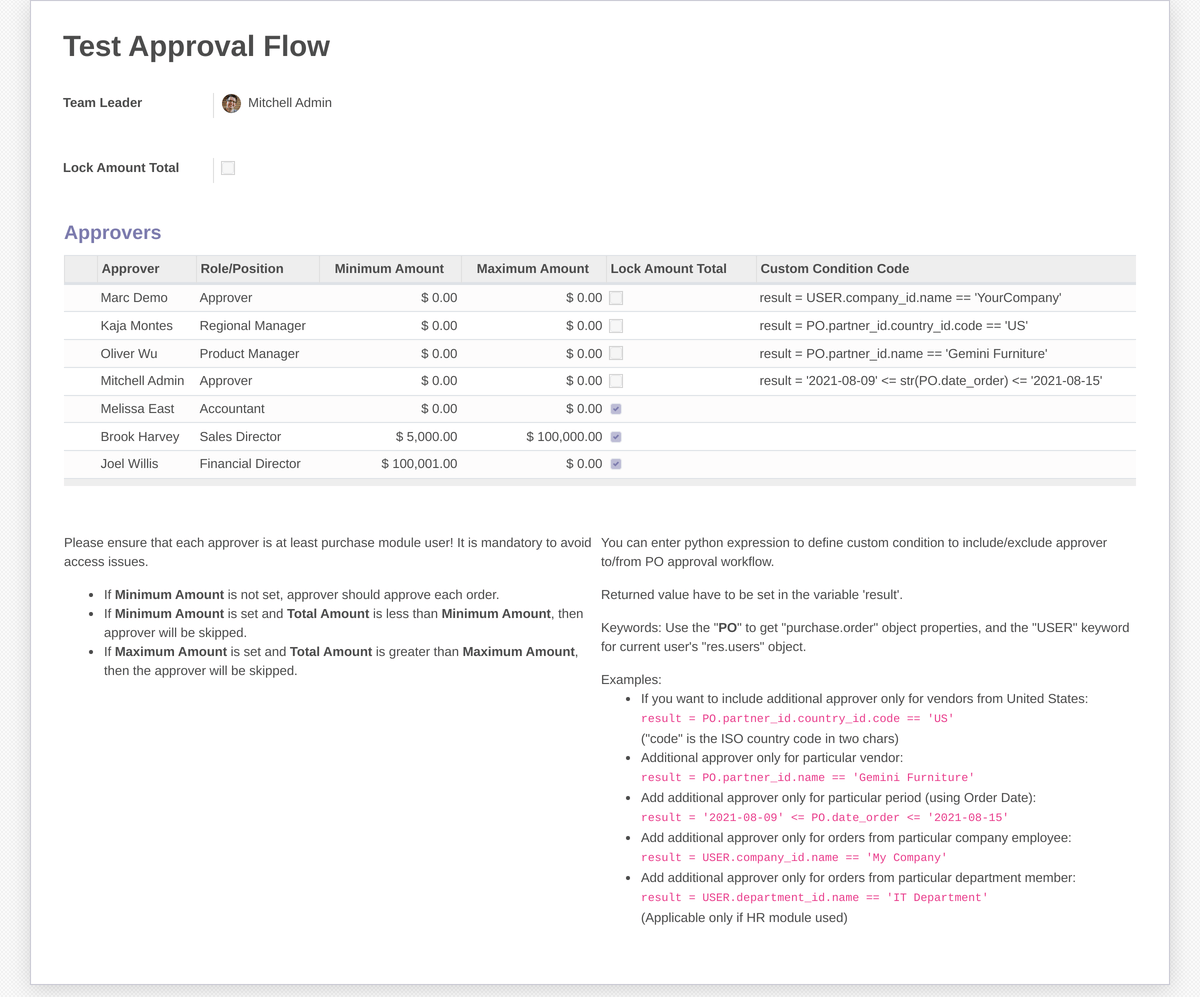Select the Oliver Wu approver row
Screen dimensions: 1200x997
click(x=129, y=352)
